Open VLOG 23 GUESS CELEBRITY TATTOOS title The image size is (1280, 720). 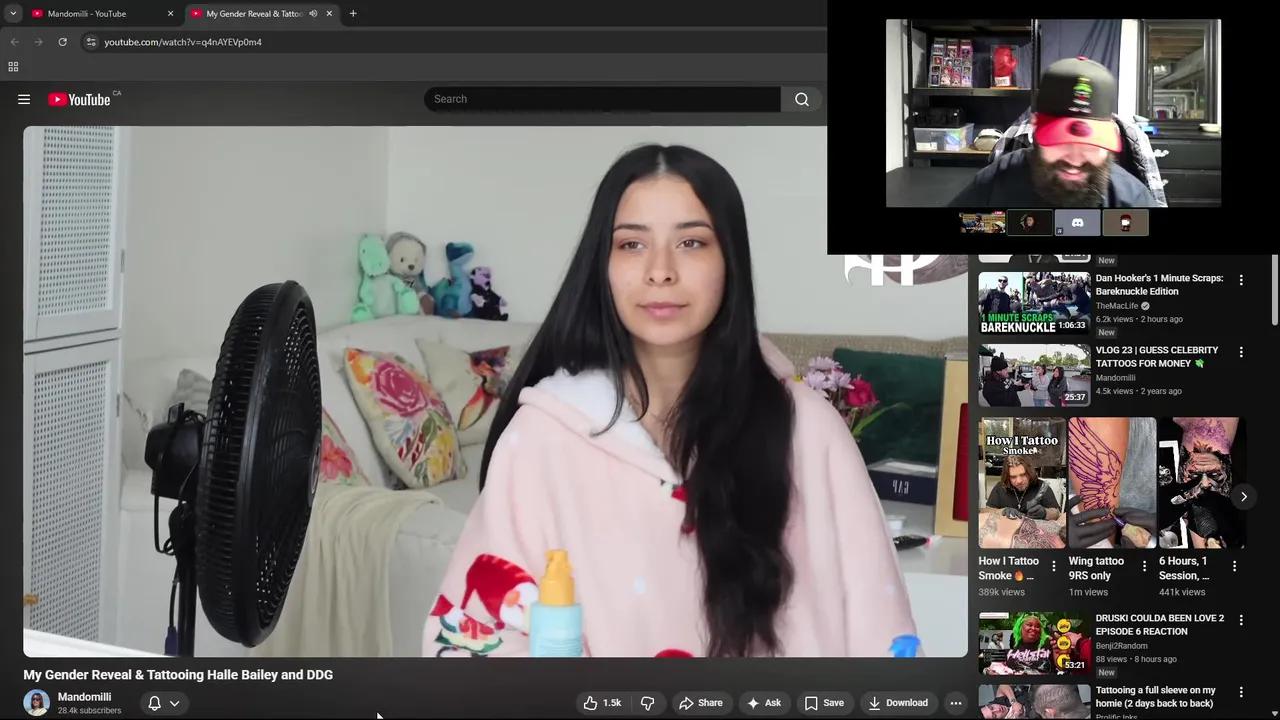pyautogui.click(x=1157, y=357)
